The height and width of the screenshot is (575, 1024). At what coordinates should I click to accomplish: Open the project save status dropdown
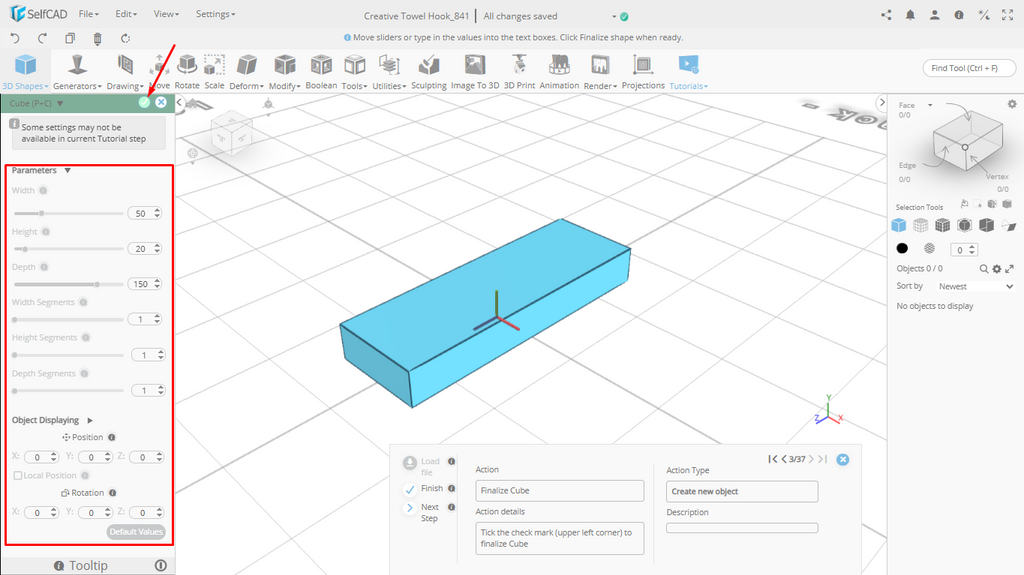pos(614,16)
